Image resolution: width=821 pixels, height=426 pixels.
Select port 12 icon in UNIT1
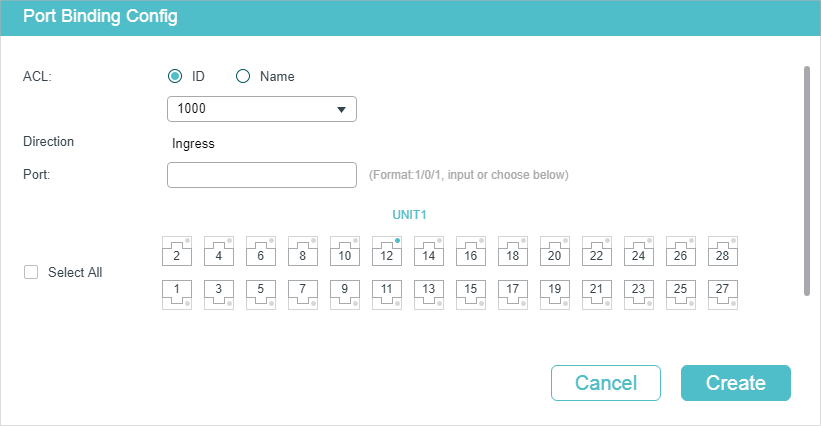(386, 253)
